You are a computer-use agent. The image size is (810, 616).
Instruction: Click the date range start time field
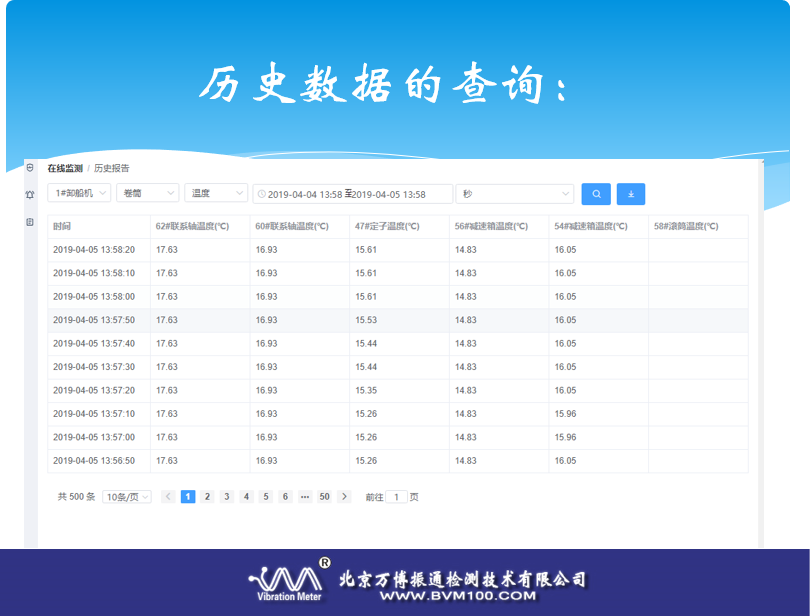[x=304, y=194]
